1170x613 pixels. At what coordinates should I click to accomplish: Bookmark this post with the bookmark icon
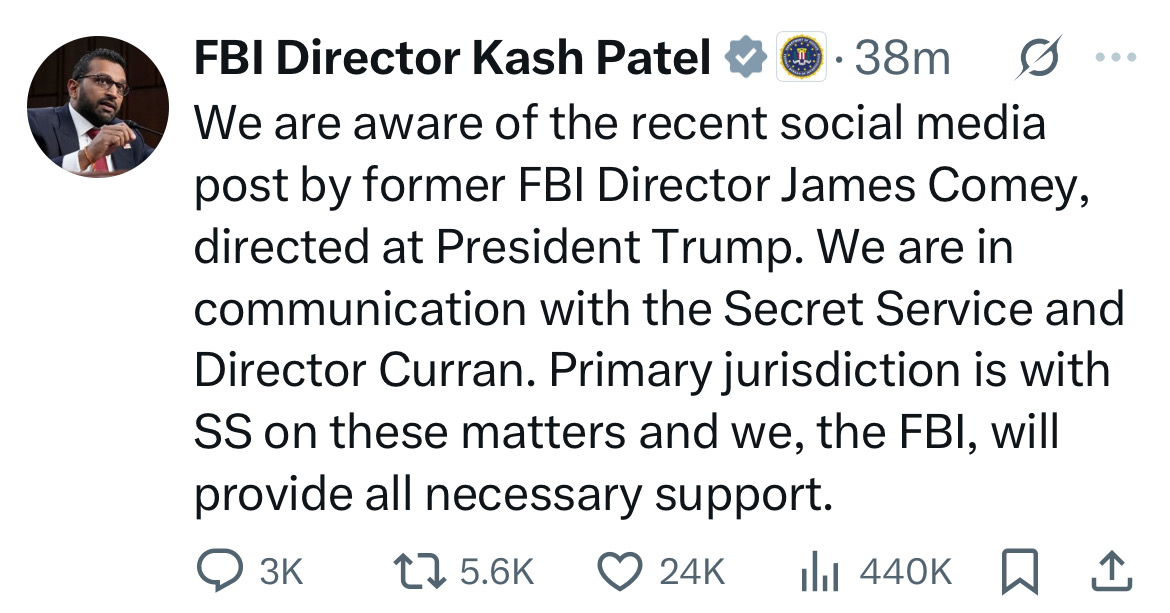coord(1019,571)
